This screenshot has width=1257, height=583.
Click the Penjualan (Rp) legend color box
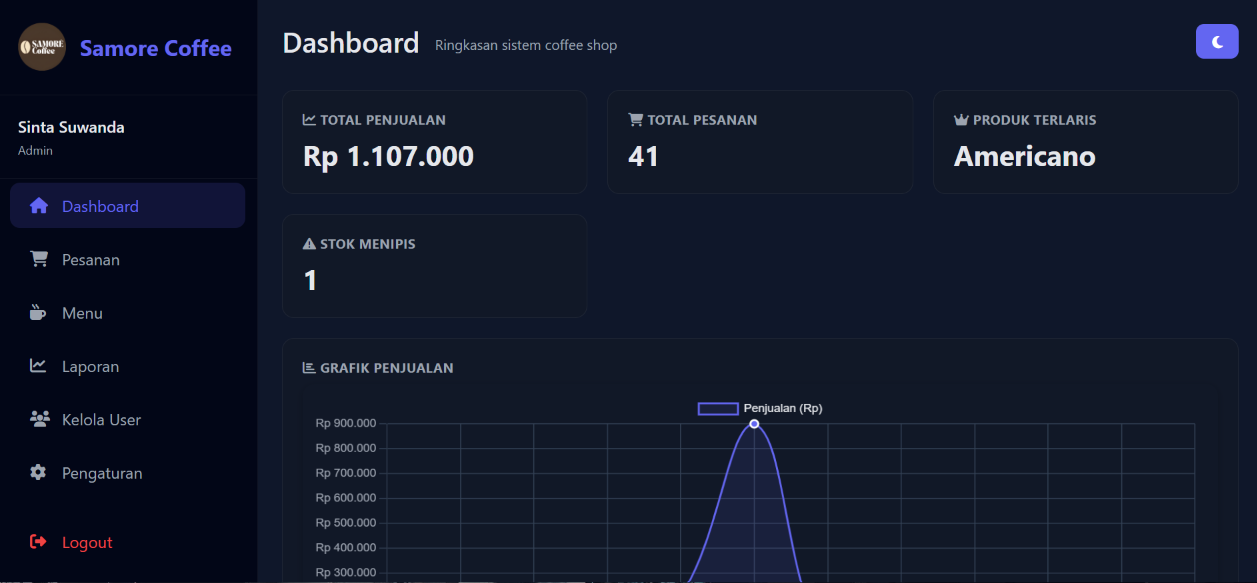point(718,408)
